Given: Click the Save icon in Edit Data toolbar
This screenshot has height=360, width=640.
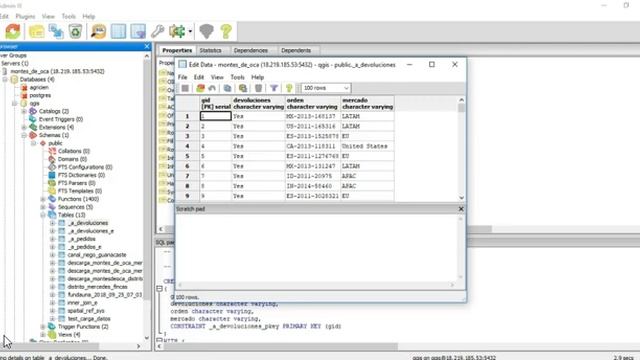Looking at the screenshot, I should (x=185, y=88).
